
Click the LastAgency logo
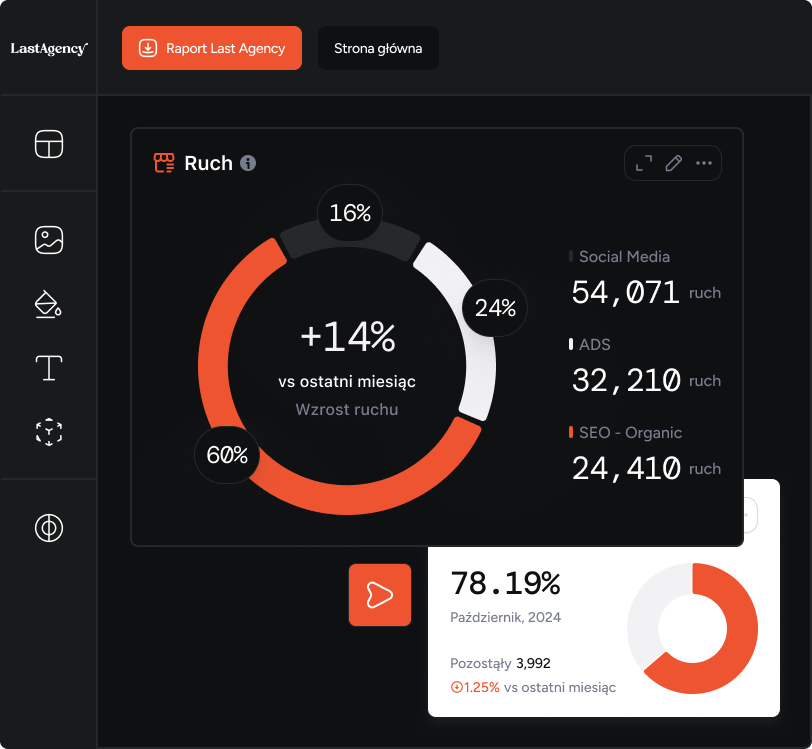(49, 48)
